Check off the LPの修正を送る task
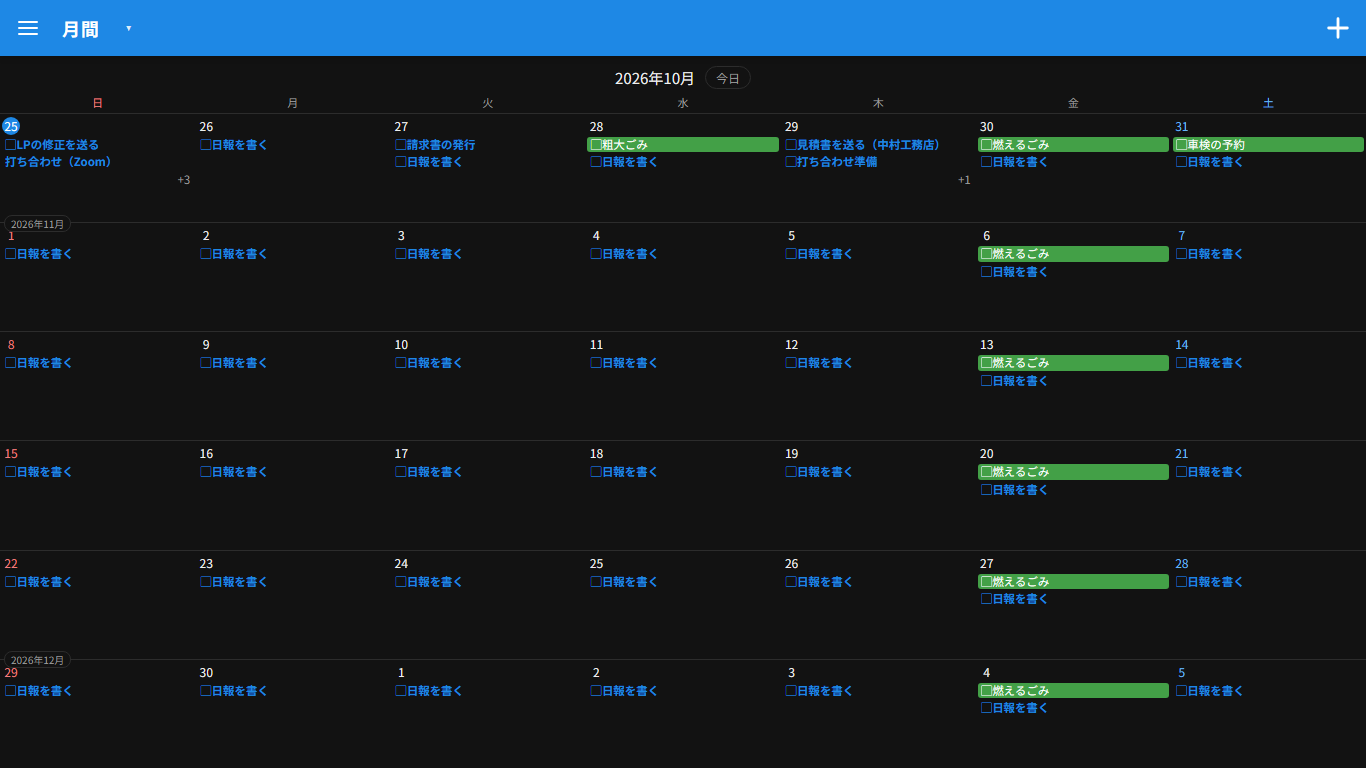This screenshot has width=1366, height=768. coord(11,145)
